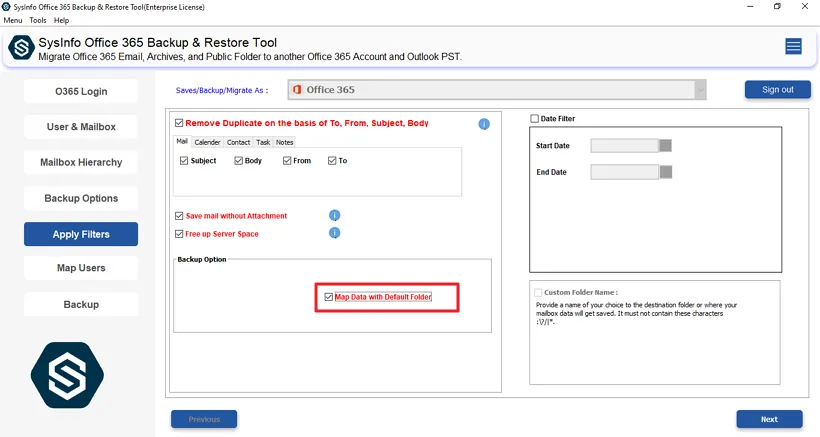Open the End Date calendar picker

tap(665, 172)
